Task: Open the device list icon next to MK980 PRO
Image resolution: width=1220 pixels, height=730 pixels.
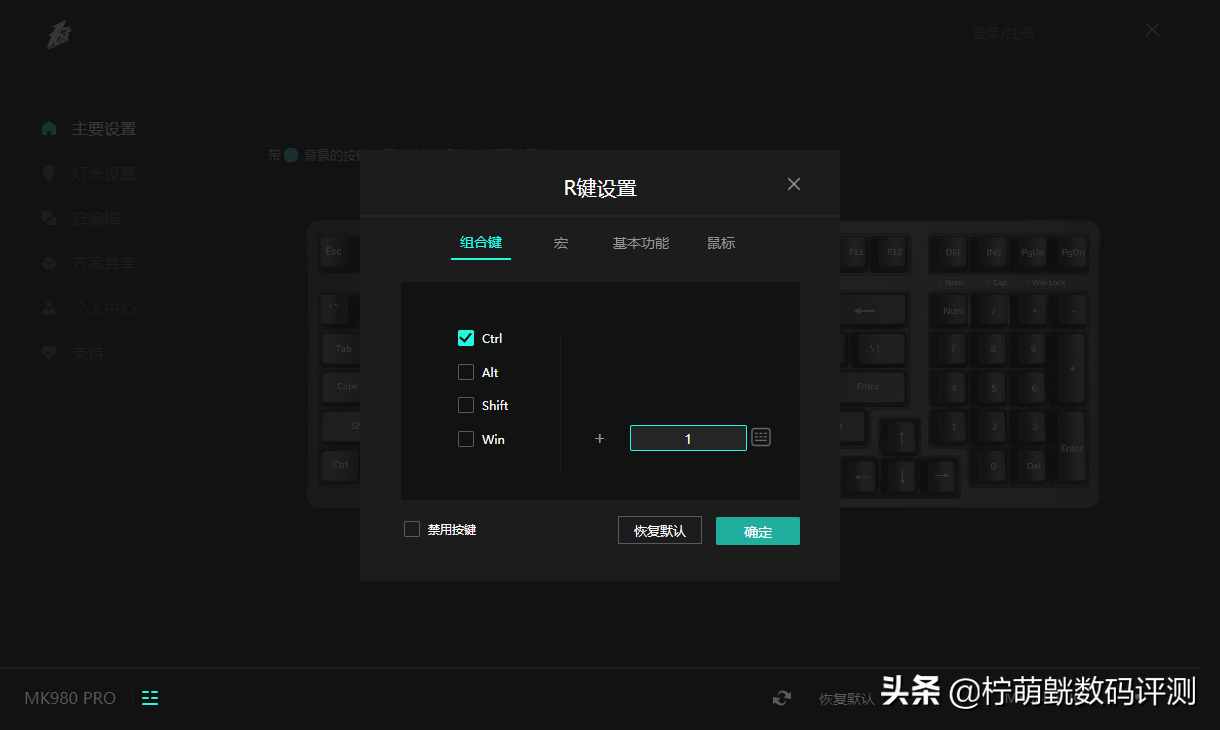Action: 150,698
